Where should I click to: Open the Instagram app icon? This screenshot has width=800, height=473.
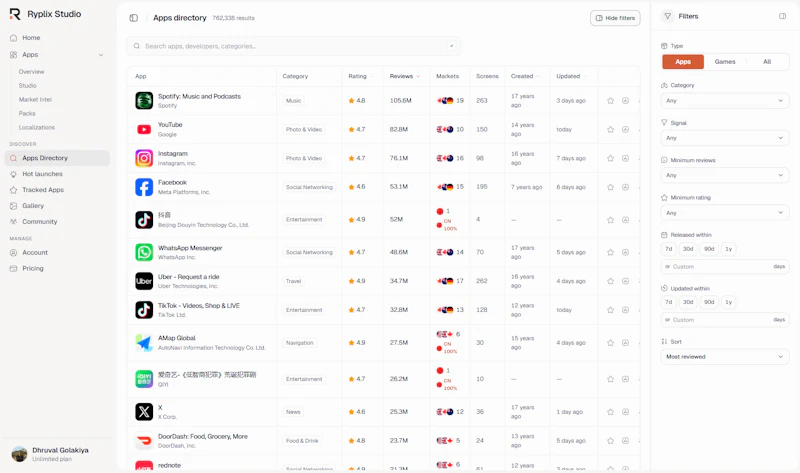pyautogui.click(x=144, y=158)
